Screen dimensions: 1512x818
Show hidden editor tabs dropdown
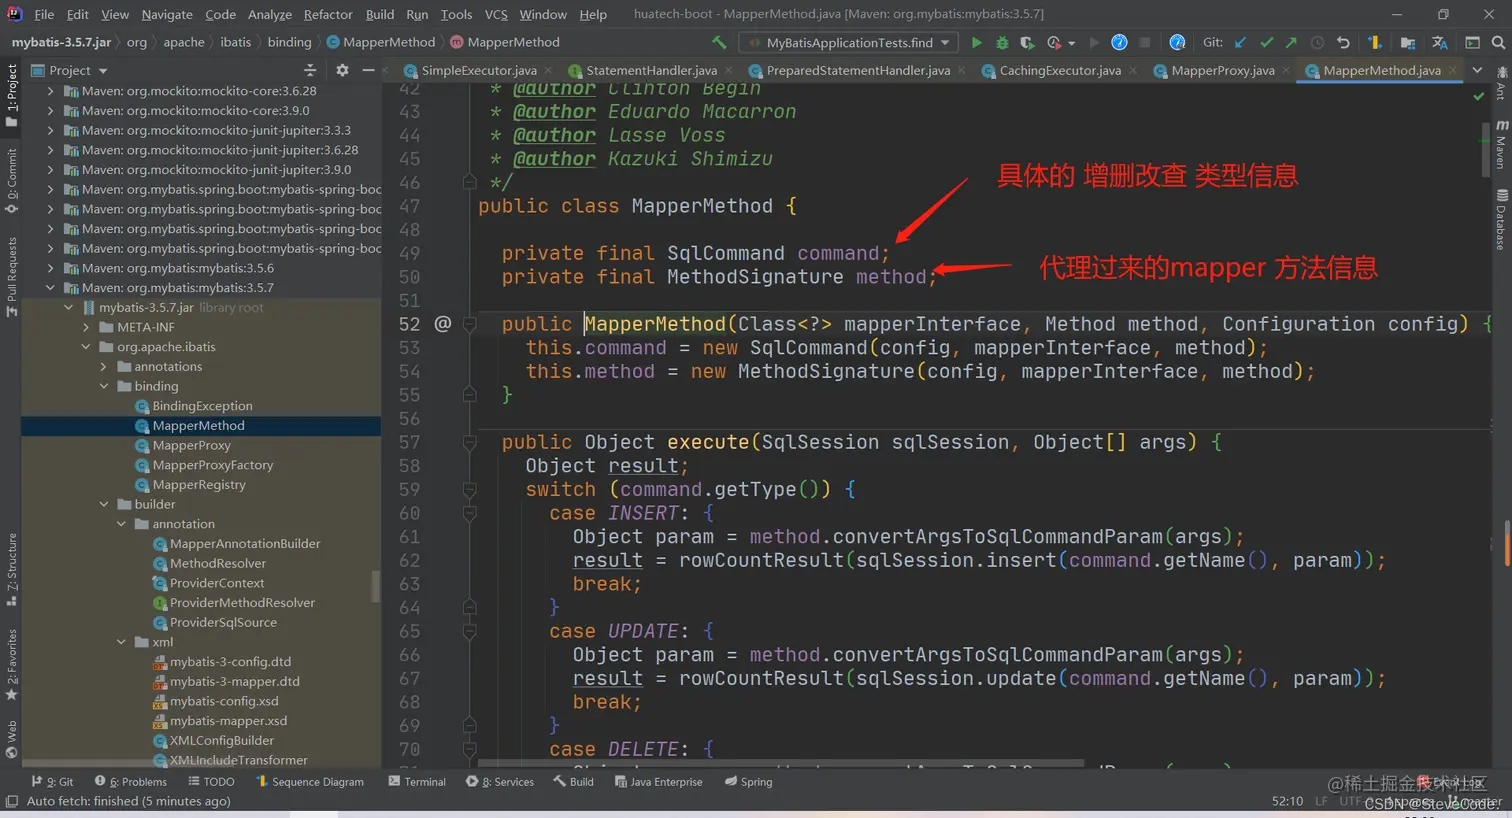[1477, 70]
